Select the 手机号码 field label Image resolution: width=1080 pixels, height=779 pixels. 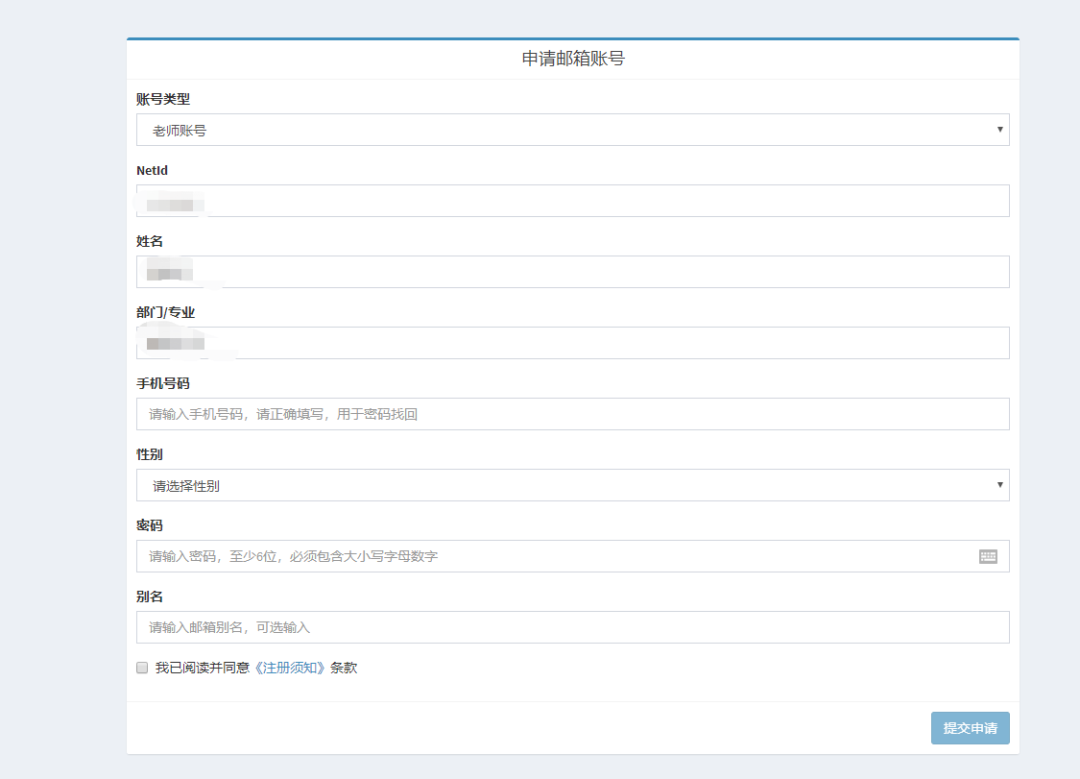[x=163, y=383]
